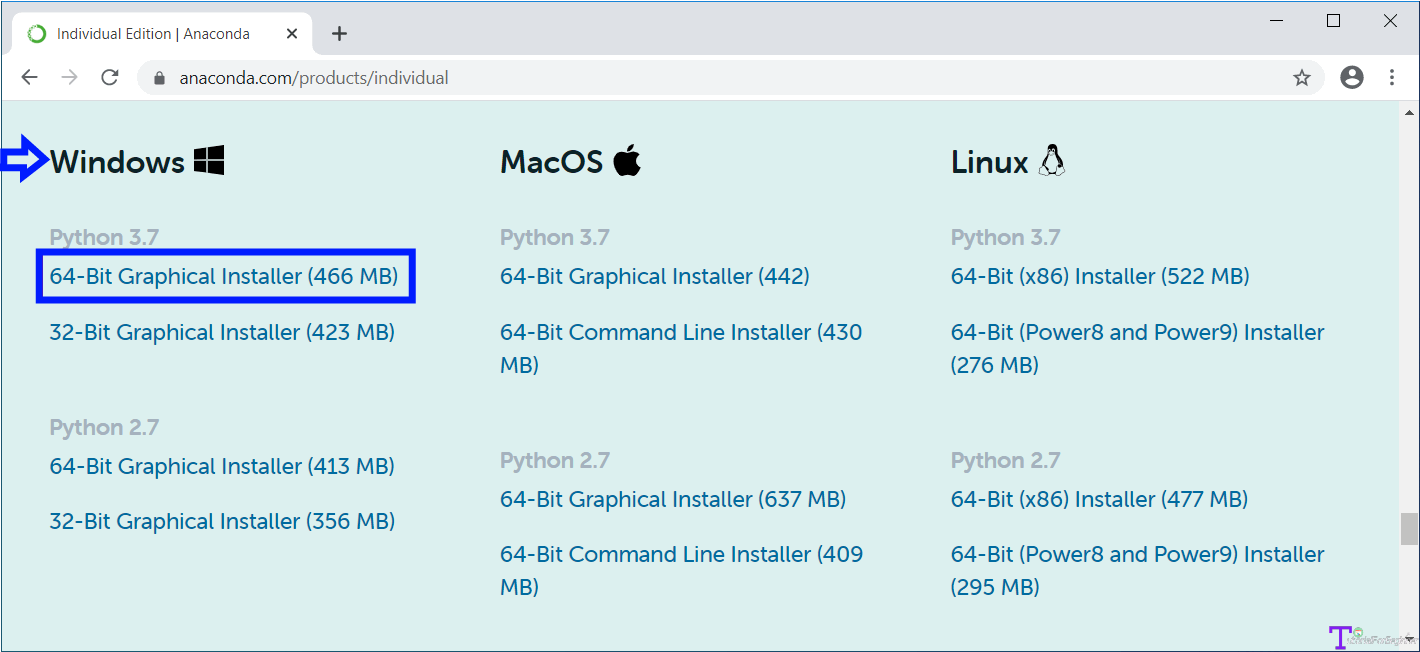Open a new tab with plus button

339,34
